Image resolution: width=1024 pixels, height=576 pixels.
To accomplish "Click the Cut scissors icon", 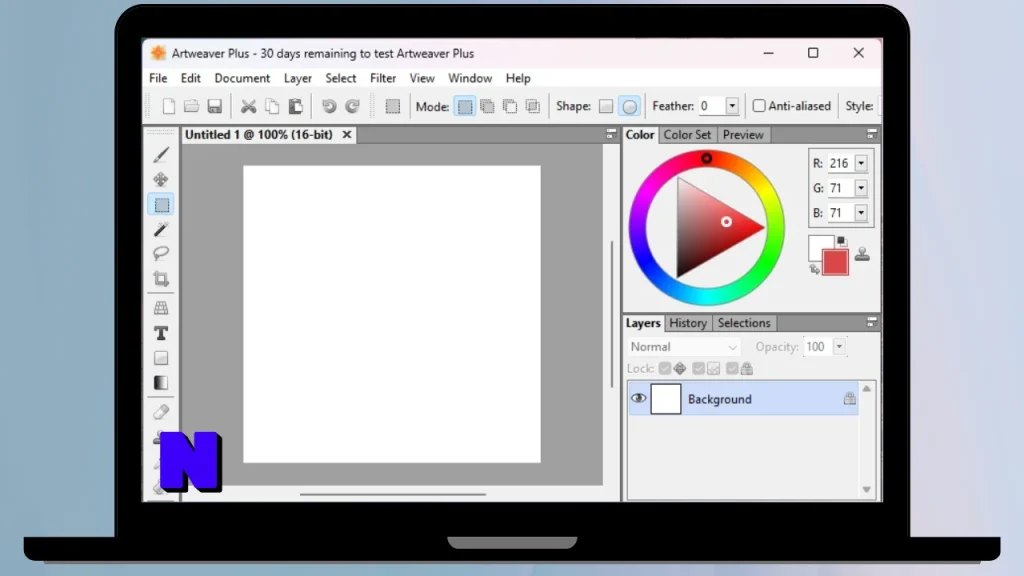I will pyautogui.click(x=248, y=106).
